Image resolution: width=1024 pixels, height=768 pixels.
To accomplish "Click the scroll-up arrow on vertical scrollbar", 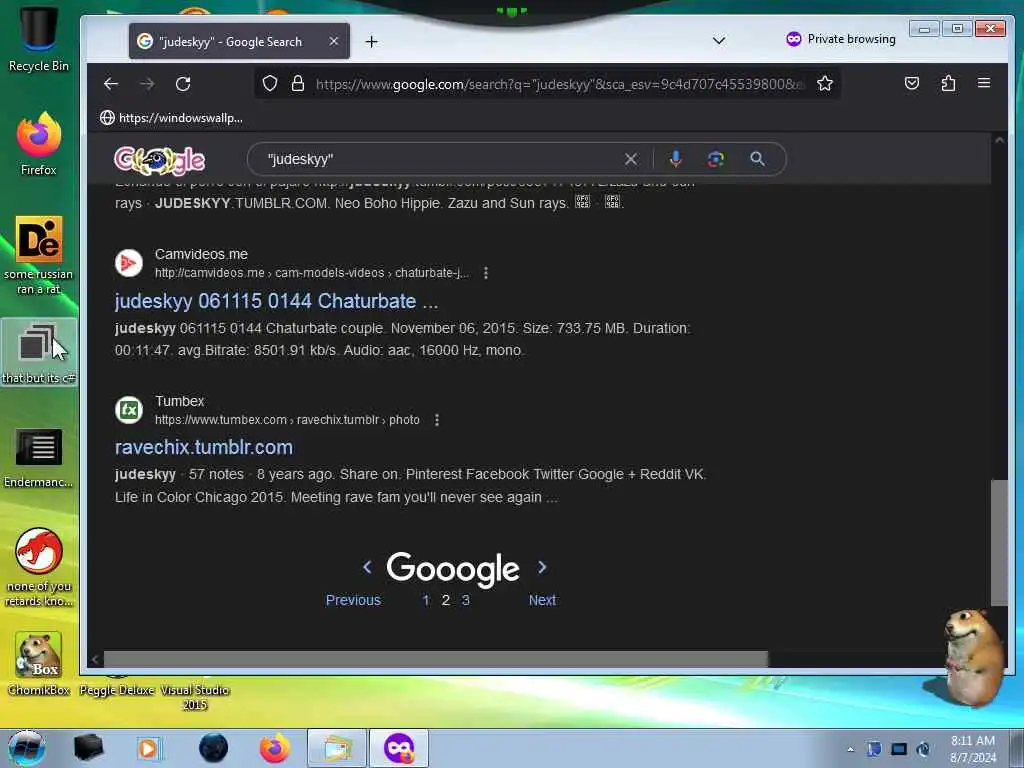I will [x=999, y=140].
